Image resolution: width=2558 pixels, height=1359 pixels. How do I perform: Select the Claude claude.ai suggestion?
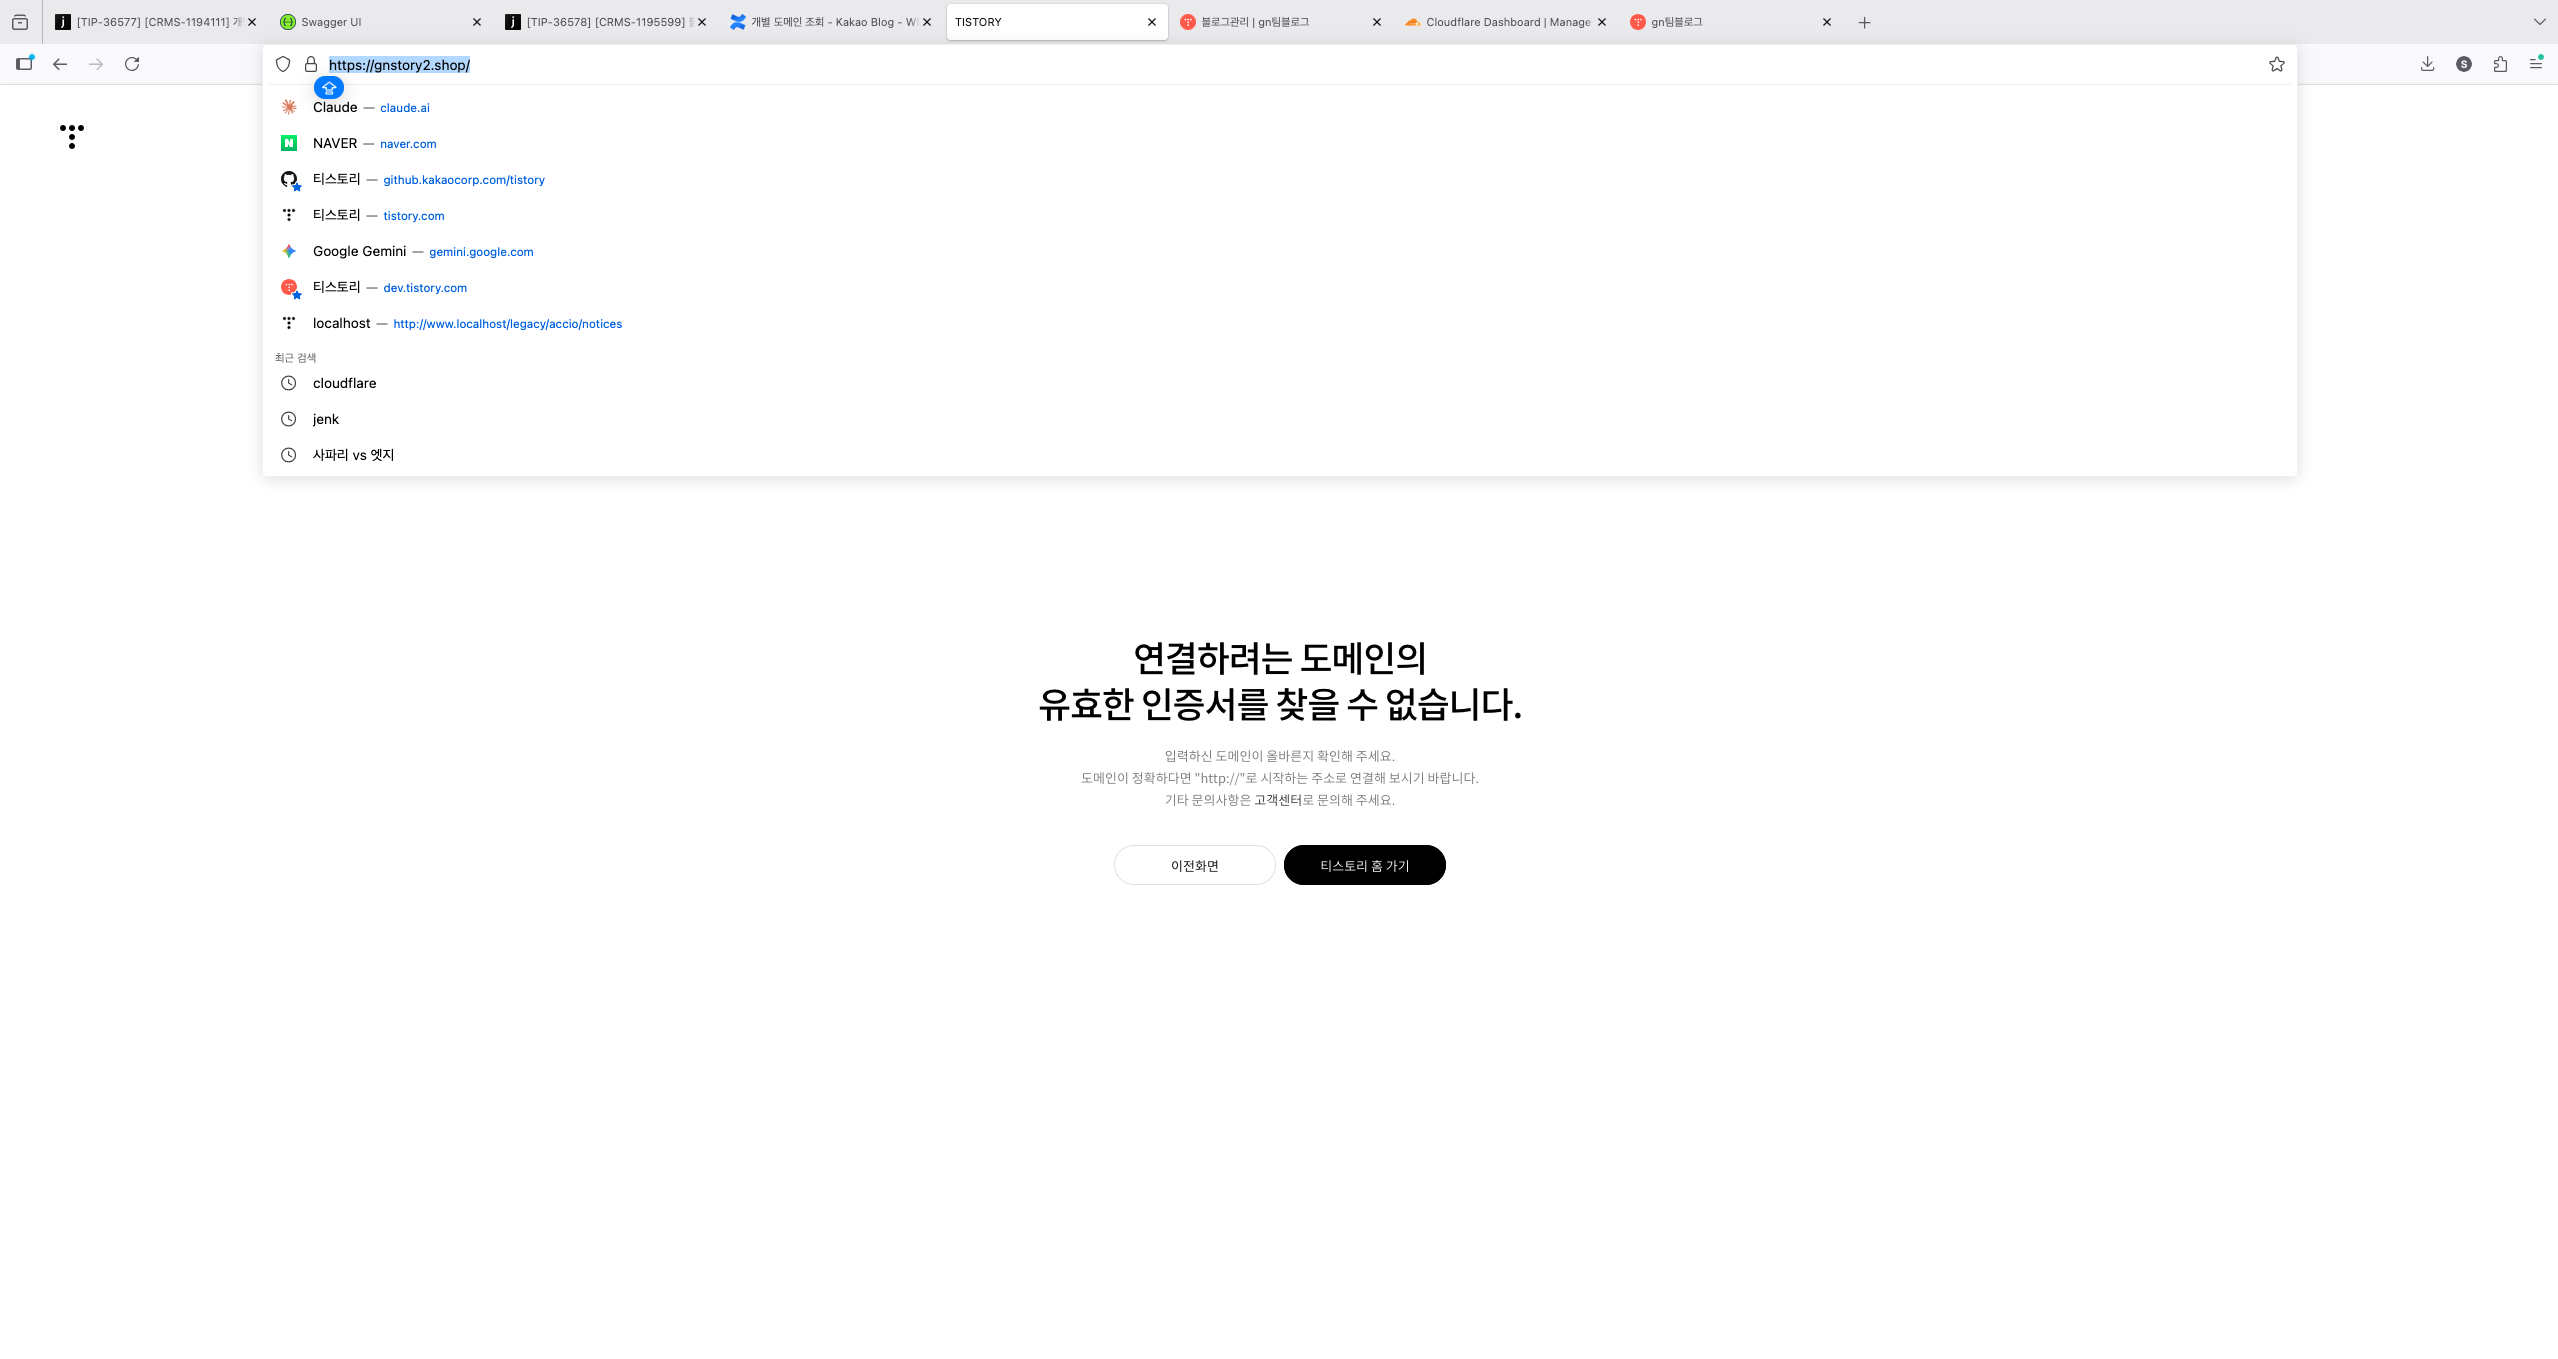click(371, 108)
